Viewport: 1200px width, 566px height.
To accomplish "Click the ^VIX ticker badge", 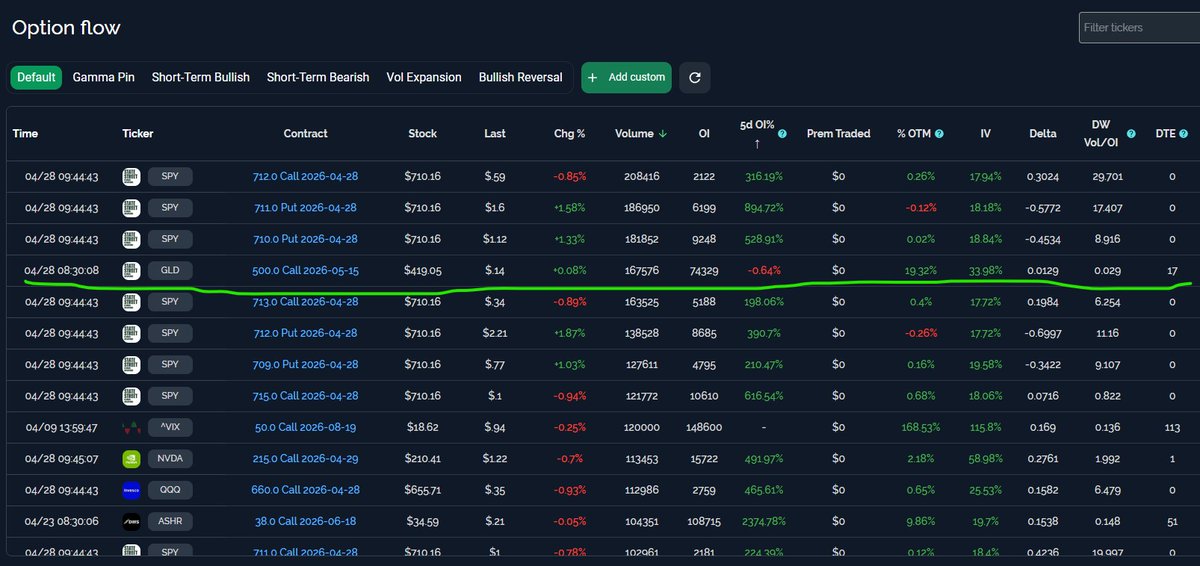I will (x=170, y=428).
